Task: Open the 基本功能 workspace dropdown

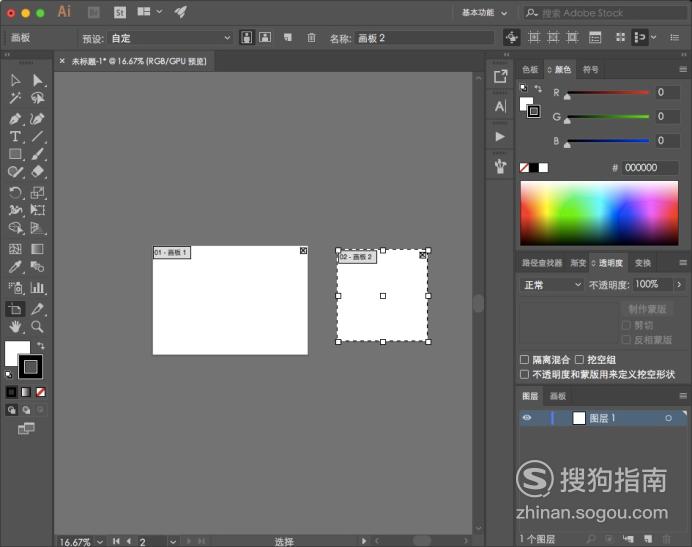Action: pyautogui.click(x=484, y=13)
